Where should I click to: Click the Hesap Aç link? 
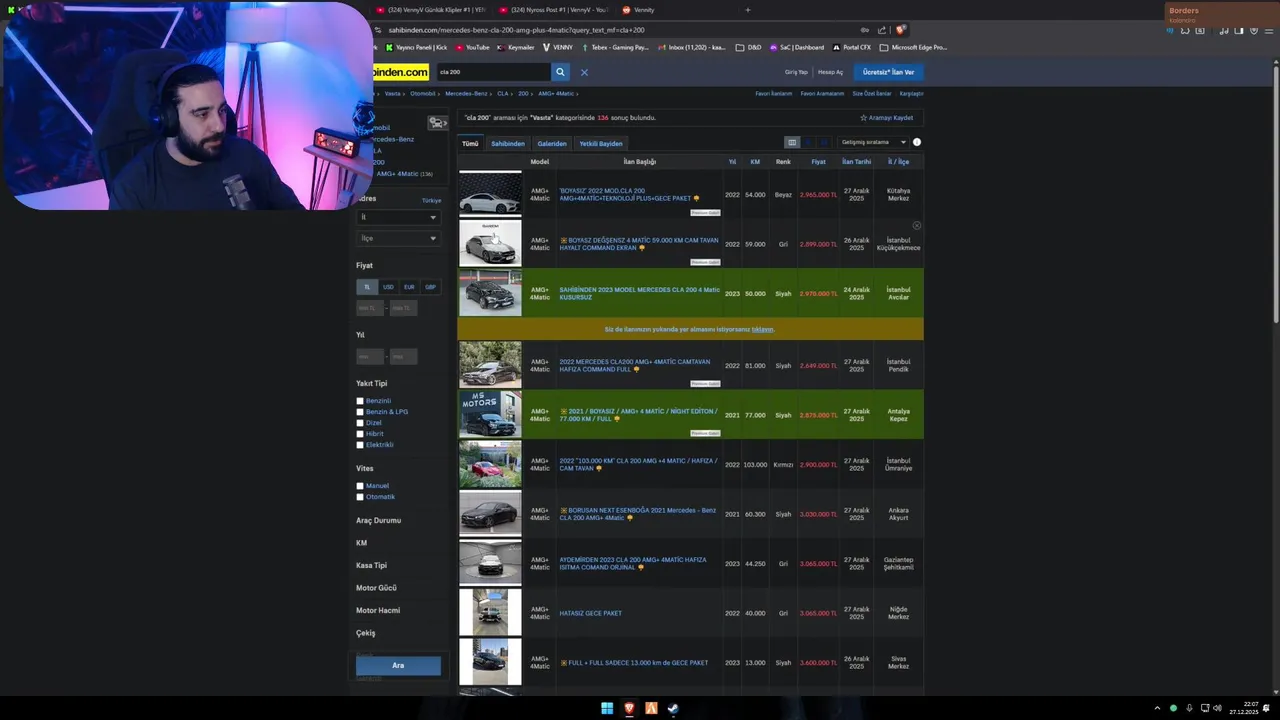[830, 72]
